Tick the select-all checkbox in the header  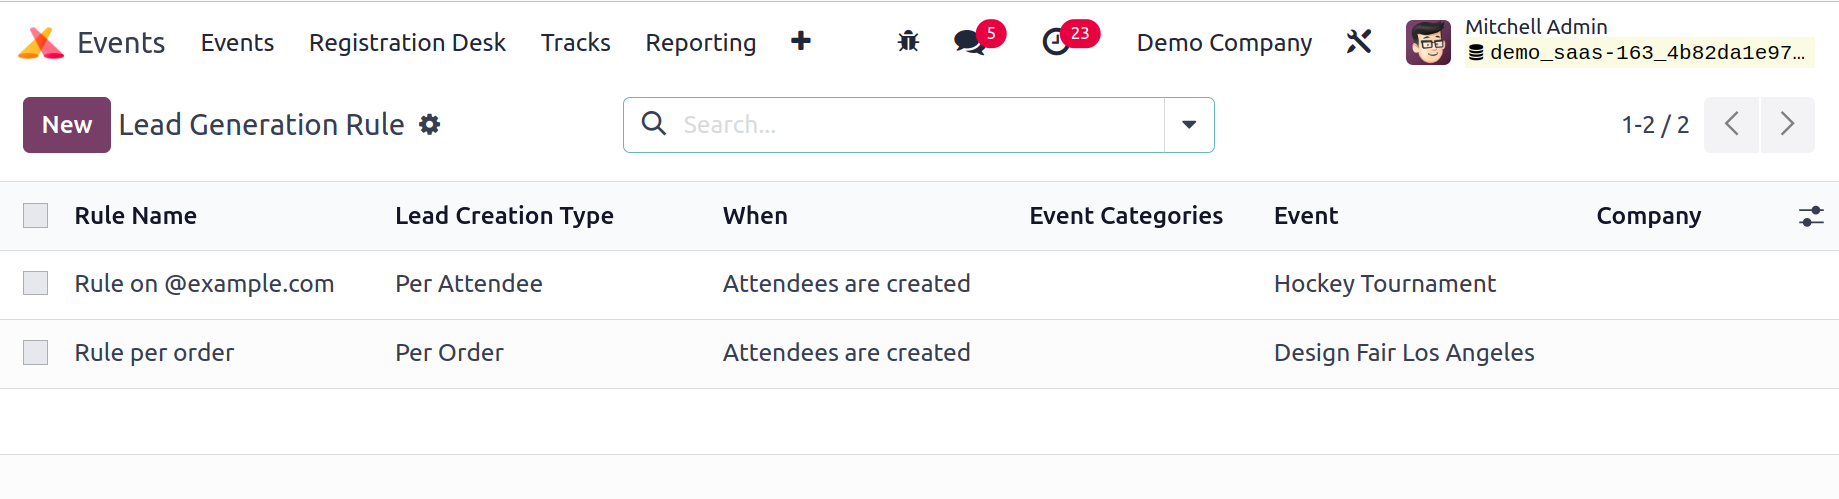pos(36,216)
